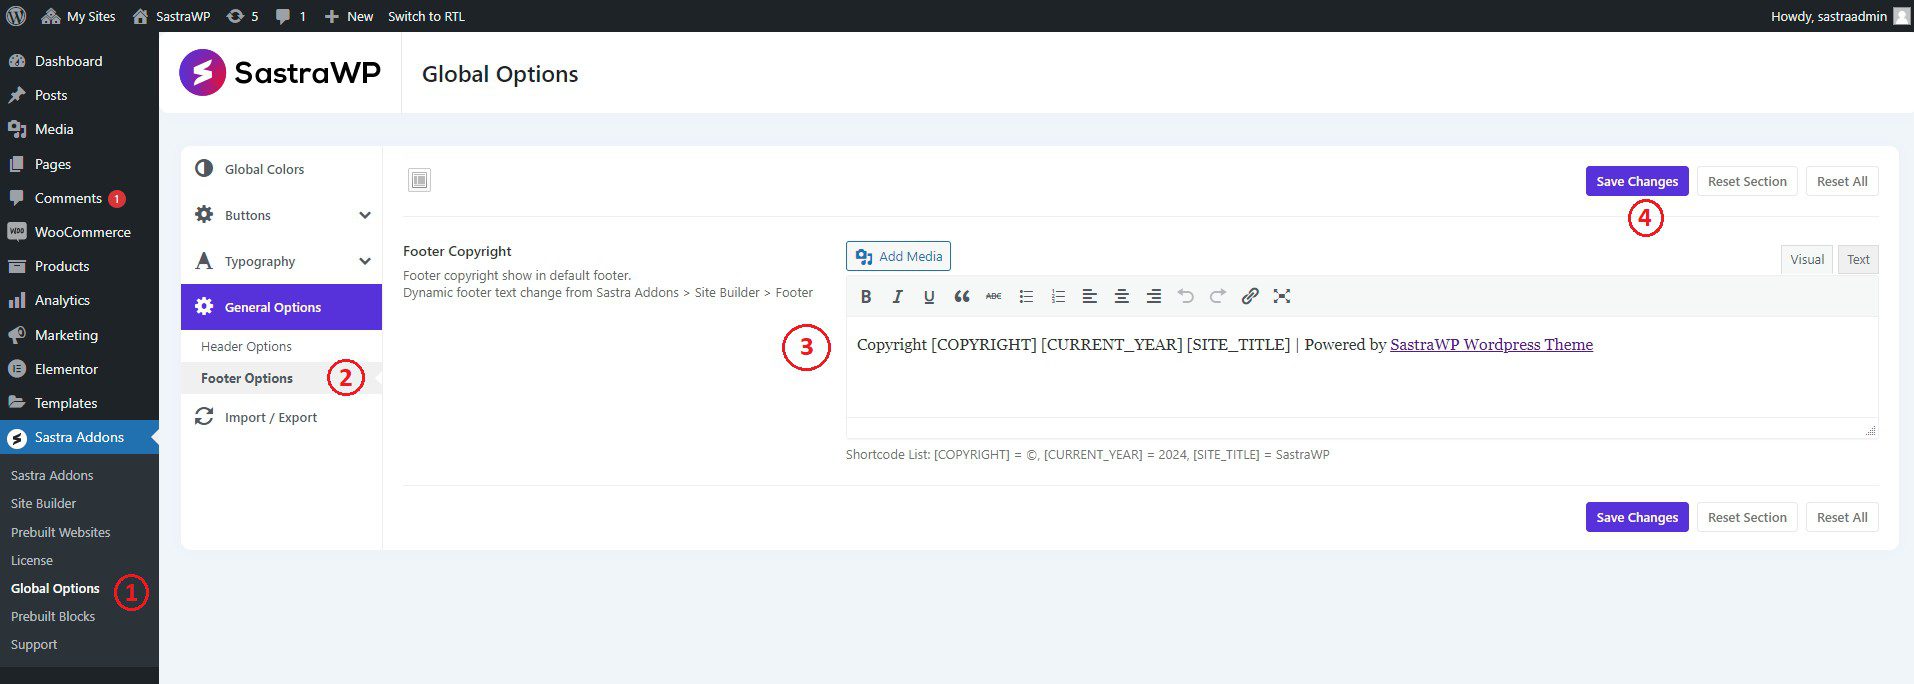The height and width of the screenshot is (684, 1914).
Task: Click the Add Media button
Action: click(x=898, y=256)
